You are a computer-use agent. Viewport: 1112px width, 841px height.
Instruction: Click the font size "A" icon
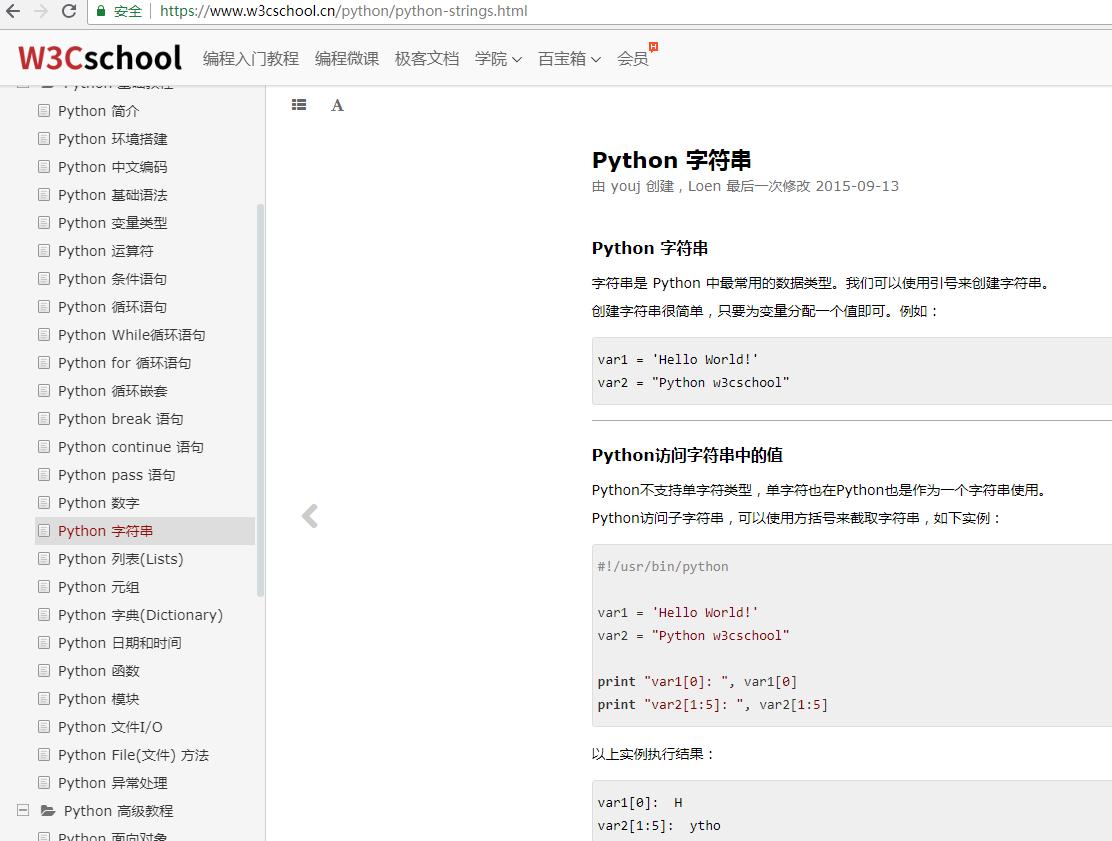click(x=337, y=104)
